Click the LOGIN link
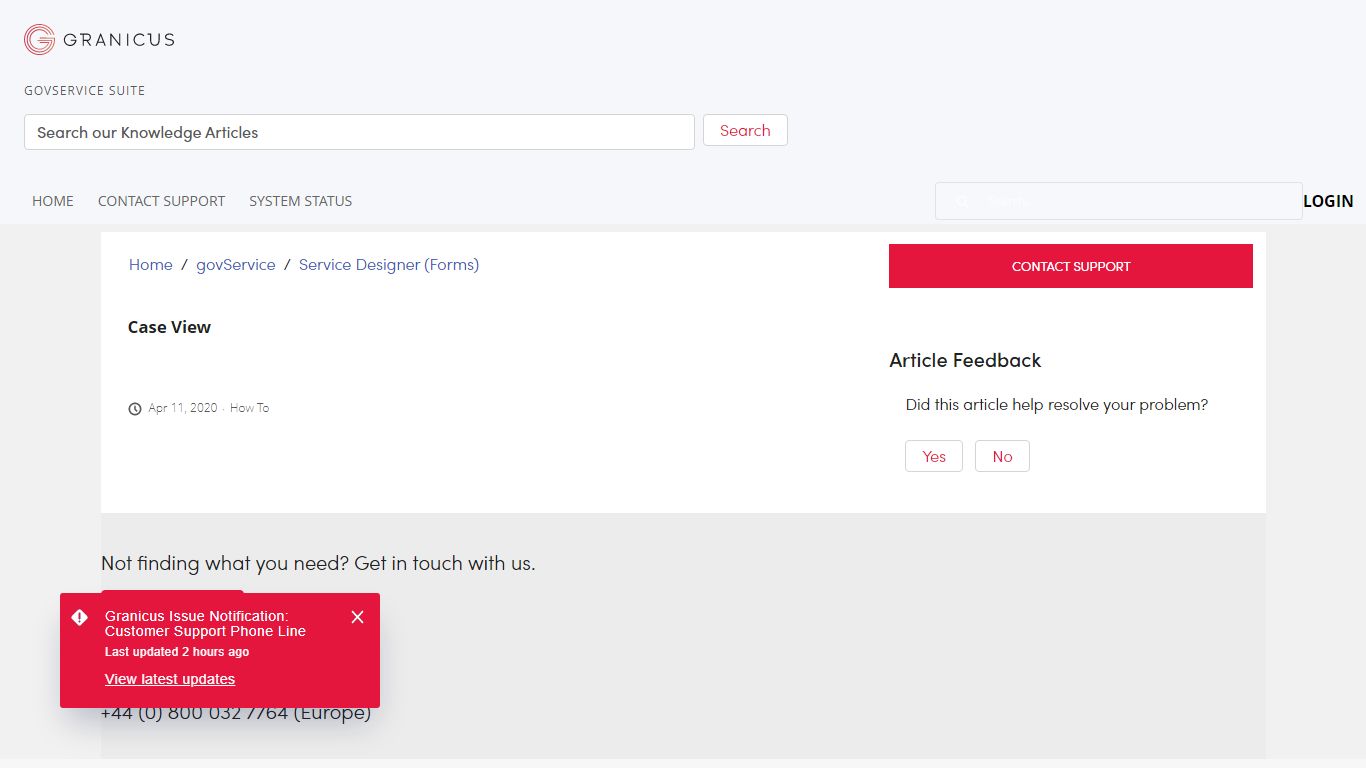Viewport: 1366px width, 768px height. tap(1328, 201)
